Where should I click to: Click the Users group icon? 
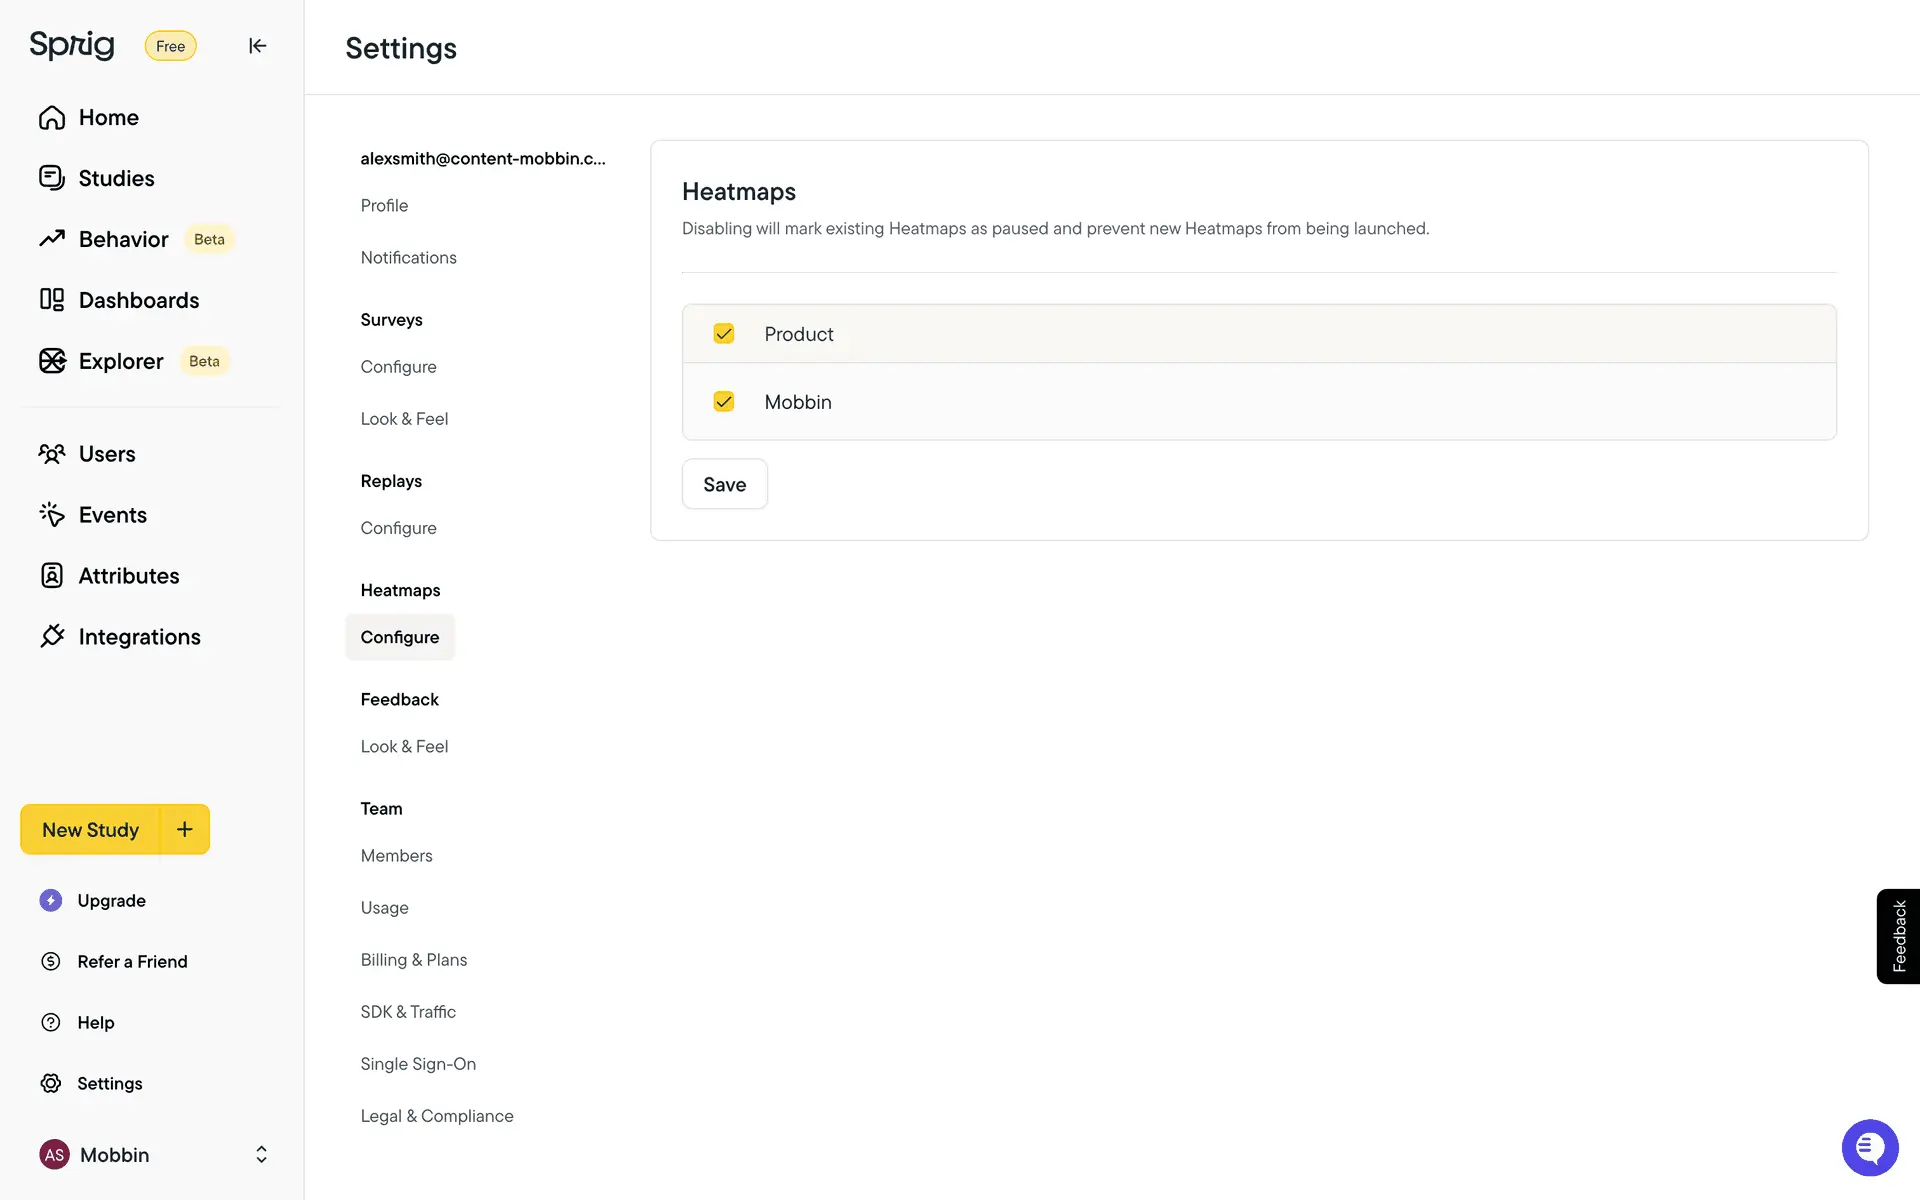pos(52,454)
